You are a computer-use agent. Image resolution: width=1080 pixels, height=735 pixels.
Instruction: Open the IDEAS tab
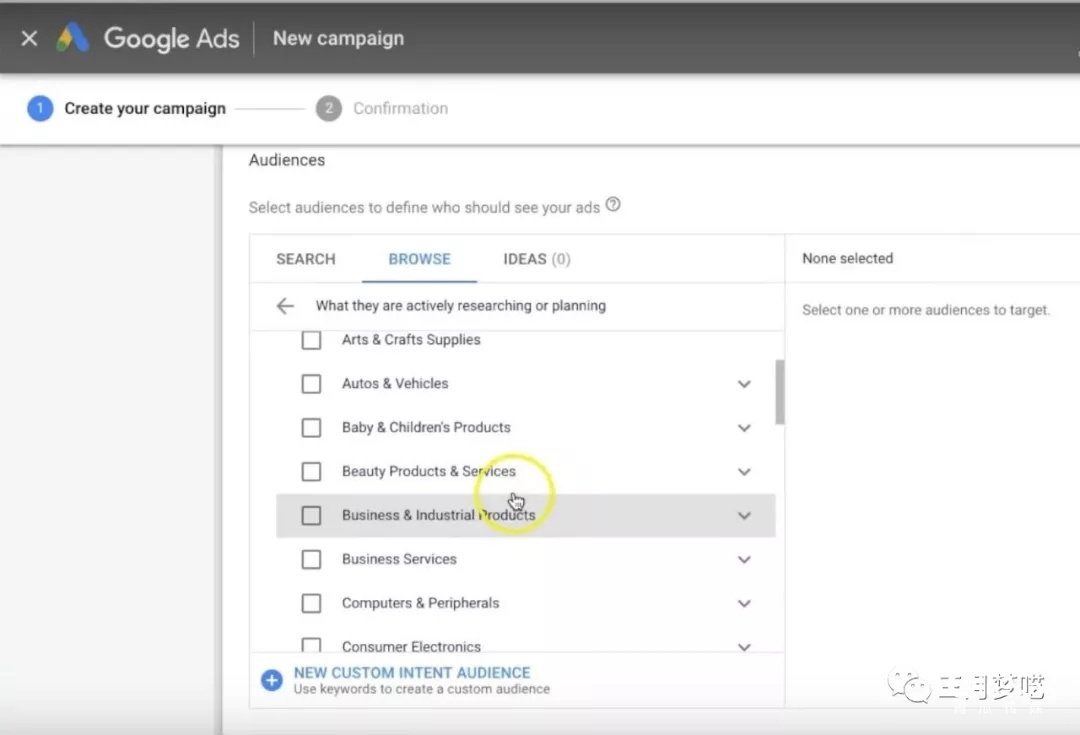[x=536, y=259]
